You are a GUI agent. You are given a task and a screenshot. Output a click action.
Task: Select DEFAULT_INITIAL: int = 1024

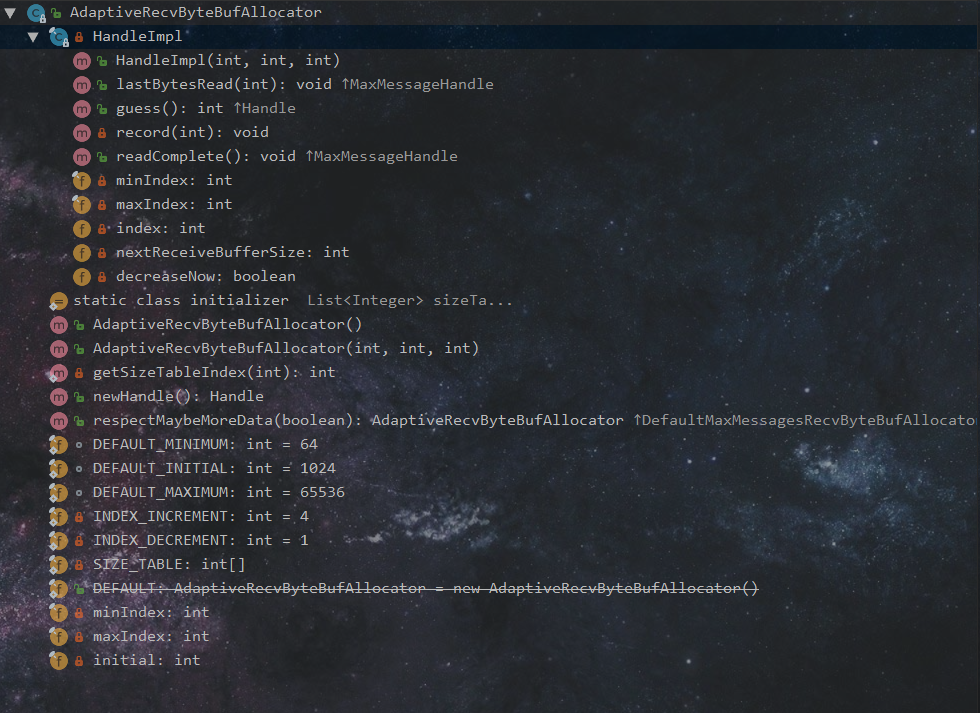pyautogui.click(x=214, y=469)
